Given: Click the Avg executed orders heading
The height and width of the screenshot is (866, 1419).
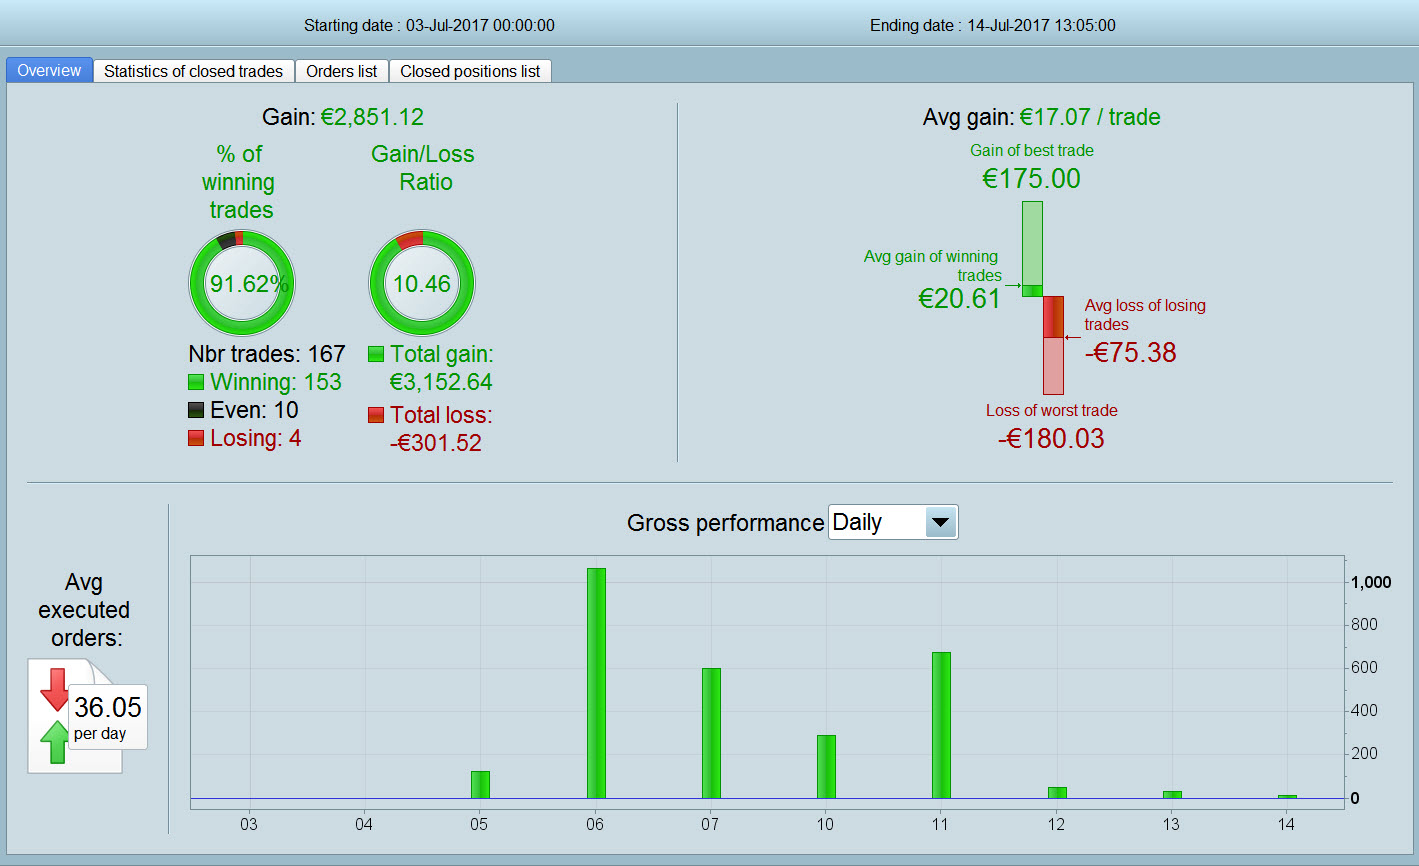Looking at the screenshot, I should 84,610.
